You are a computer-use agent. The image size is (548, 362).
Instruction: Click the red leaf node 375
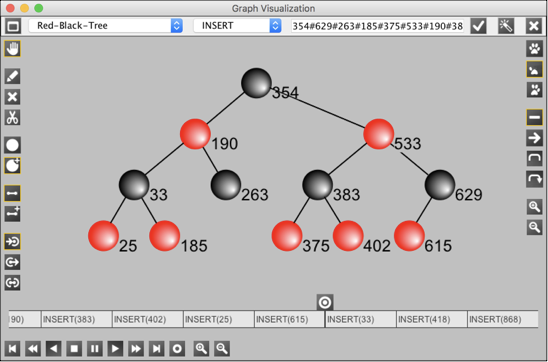(x=287, y=236)
